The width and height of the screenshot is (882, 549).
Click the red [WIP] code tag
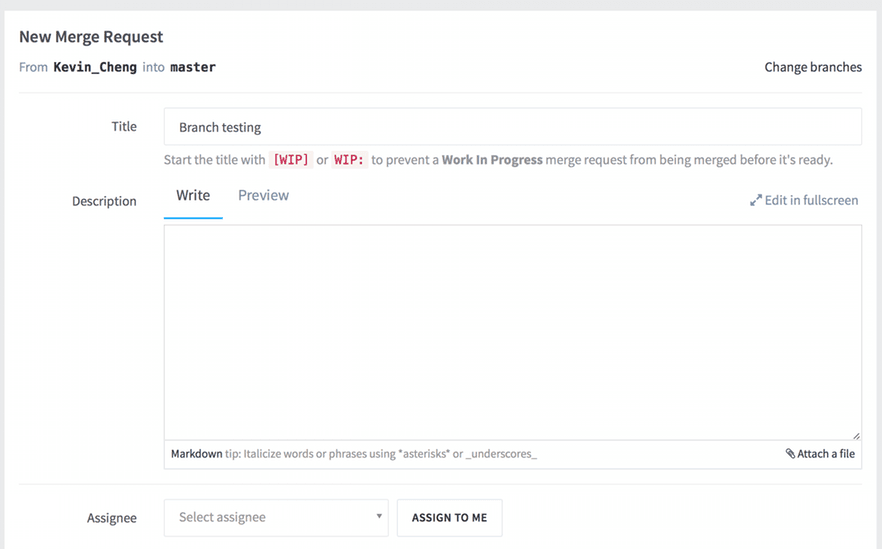pyautogui.click(x=291, y=160)
